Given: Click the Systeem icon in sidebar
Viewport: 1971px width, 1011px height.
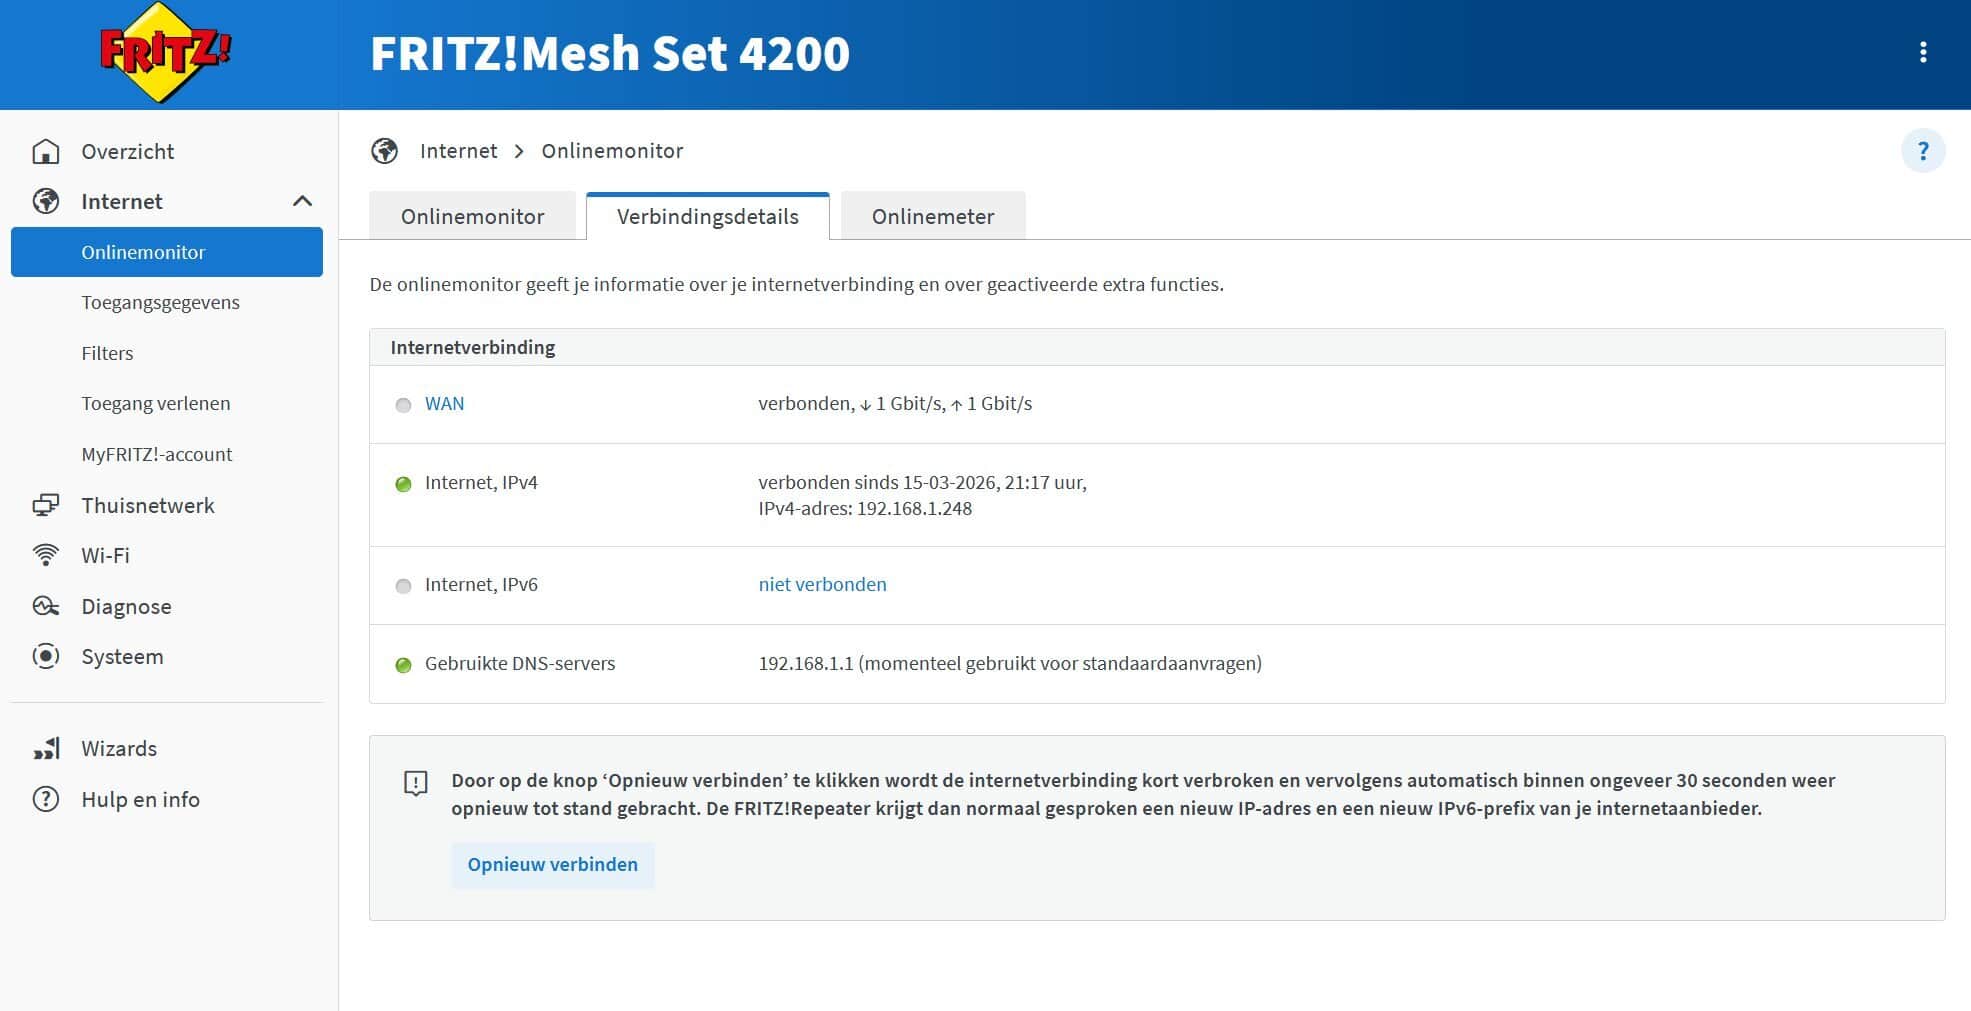Looking at the screenshot, I should click(x=46, y=656).
